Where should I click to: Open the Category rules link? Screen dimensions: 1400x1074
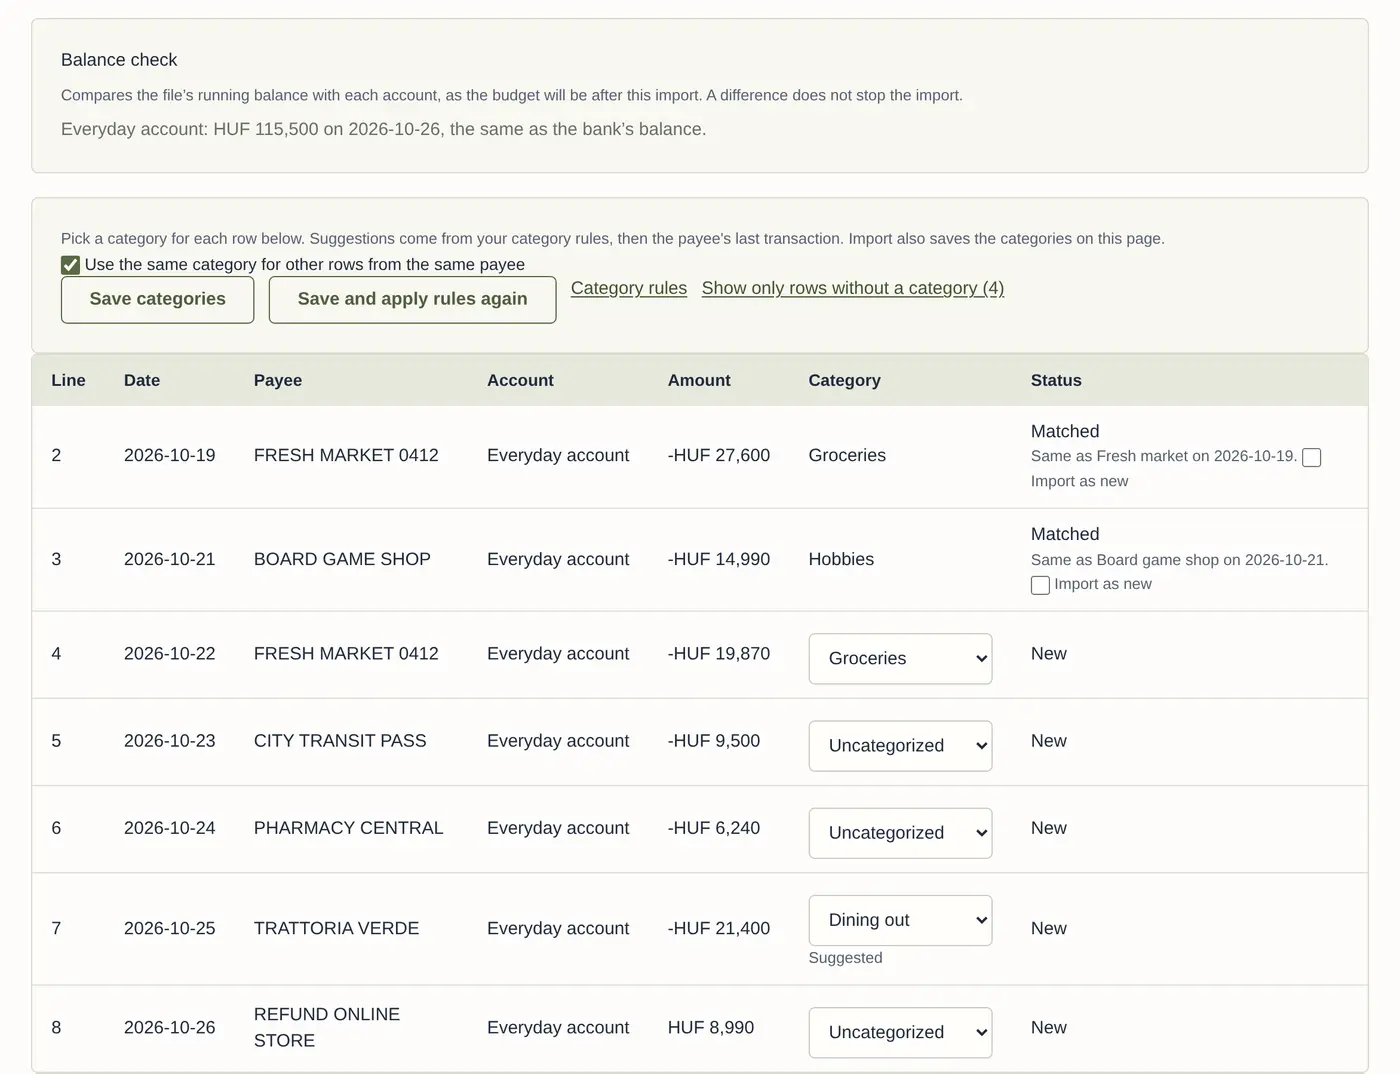(629, 288)
